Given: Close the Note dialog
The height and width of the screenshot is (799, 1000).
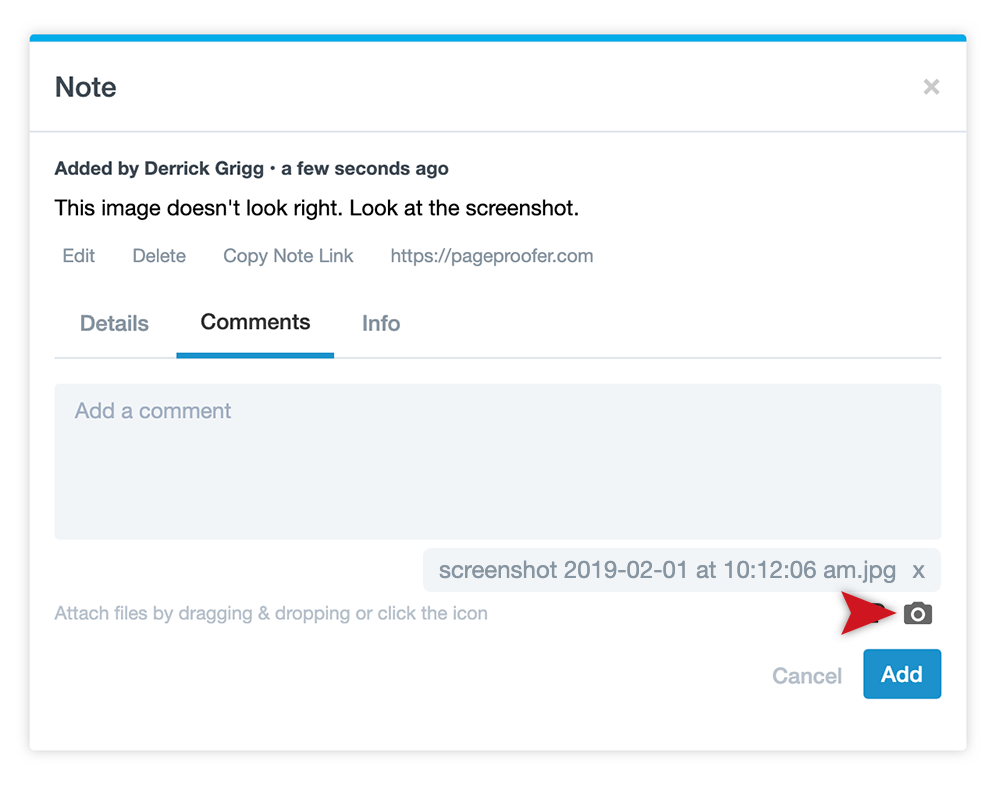Looking at the screenshot, I should pyautogui.click(x=931, y=87).
